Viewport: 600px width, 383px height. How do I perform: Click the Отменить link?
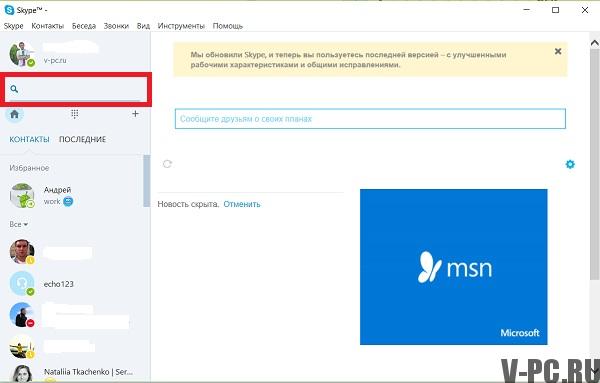tap(242, 204)
